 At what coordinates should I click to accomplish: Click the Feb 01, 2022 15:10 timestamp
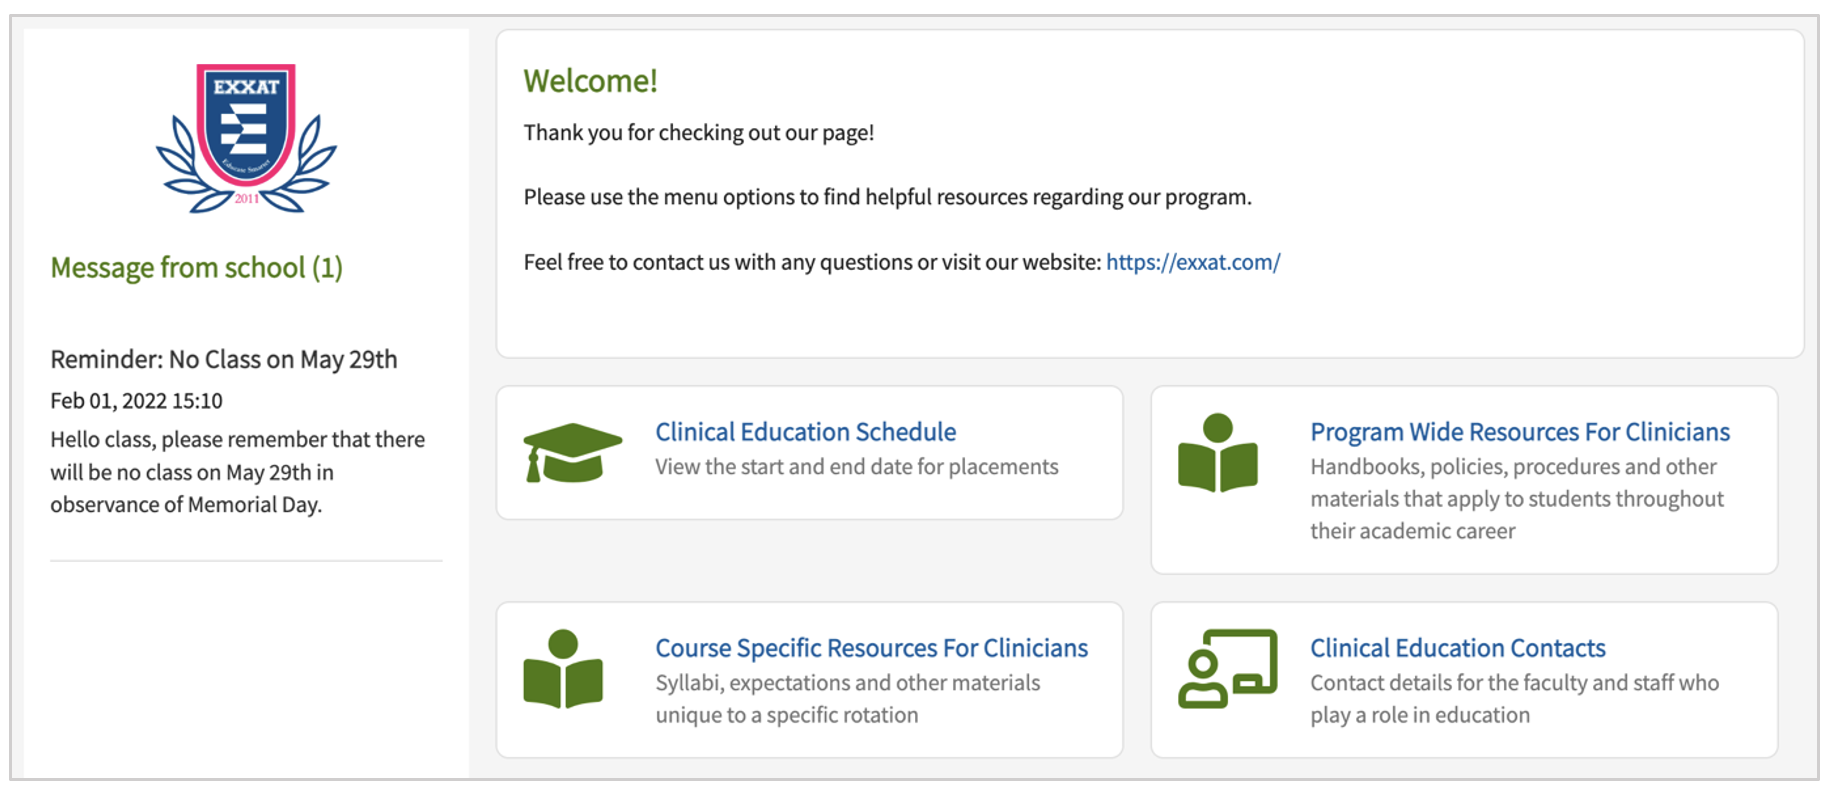coord(136,401)
